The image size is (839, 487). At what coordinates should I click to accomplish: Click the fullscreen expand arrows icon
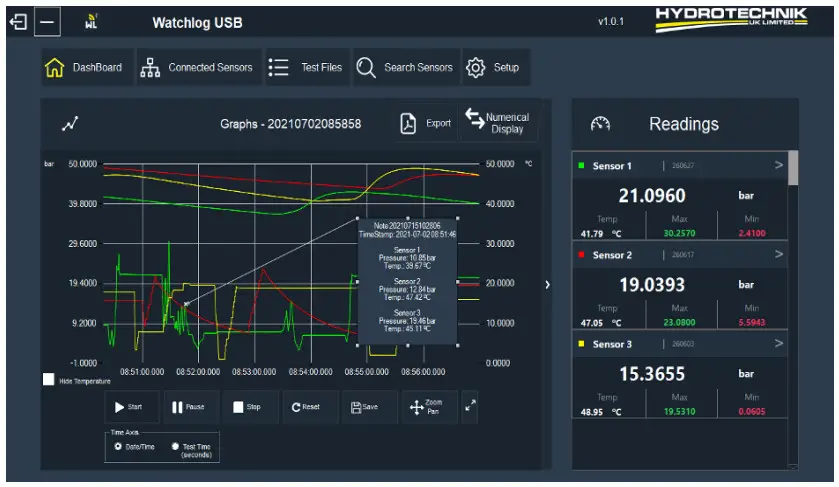tap(470, 406)
